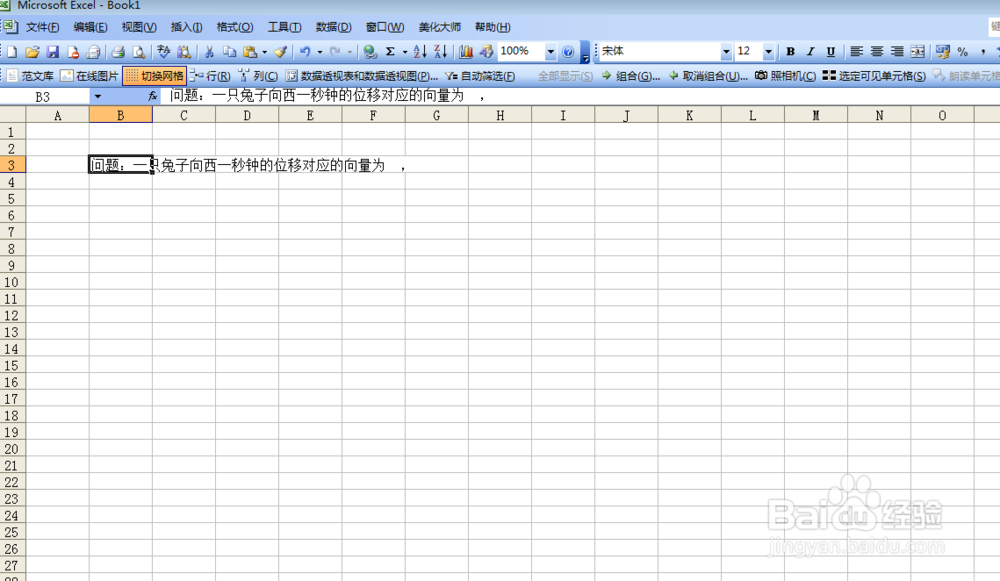Screen dimensions: 1000x581
Task: Expand the paste options arrow
Action: click(x=265, y=52)
